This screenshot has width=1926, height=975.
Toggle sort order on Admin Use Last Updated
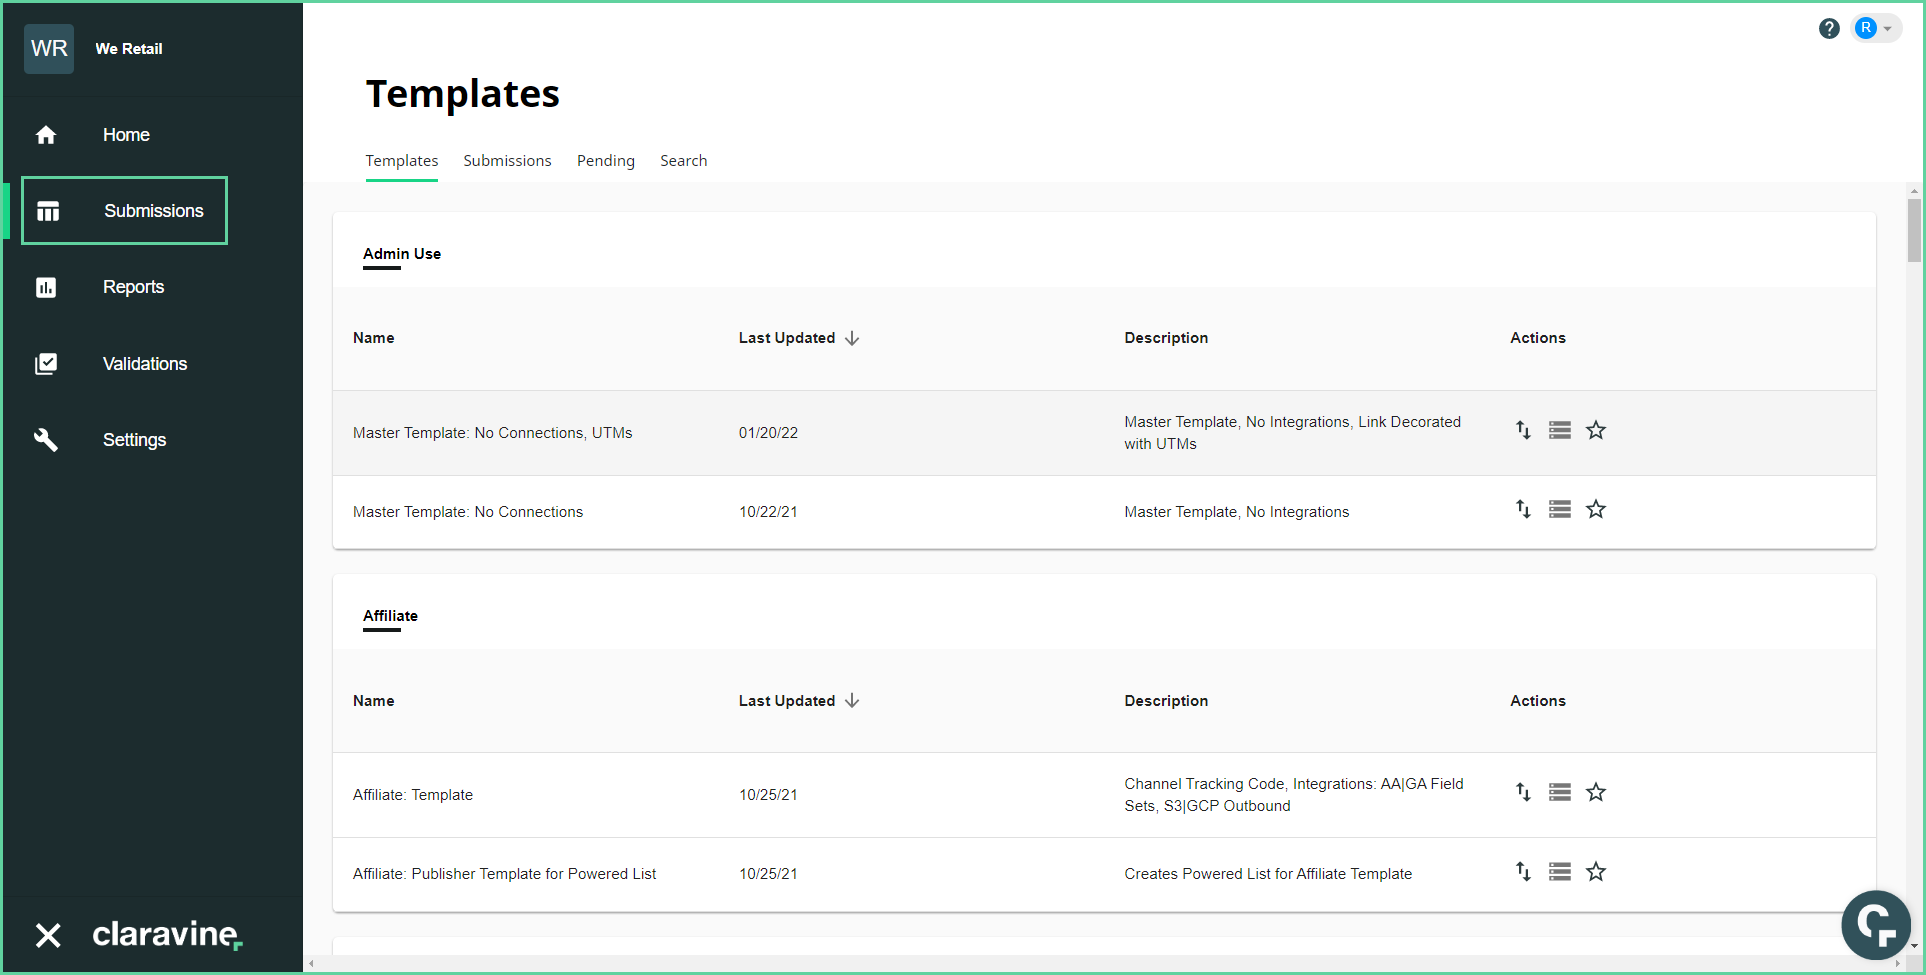pos(851,338)
